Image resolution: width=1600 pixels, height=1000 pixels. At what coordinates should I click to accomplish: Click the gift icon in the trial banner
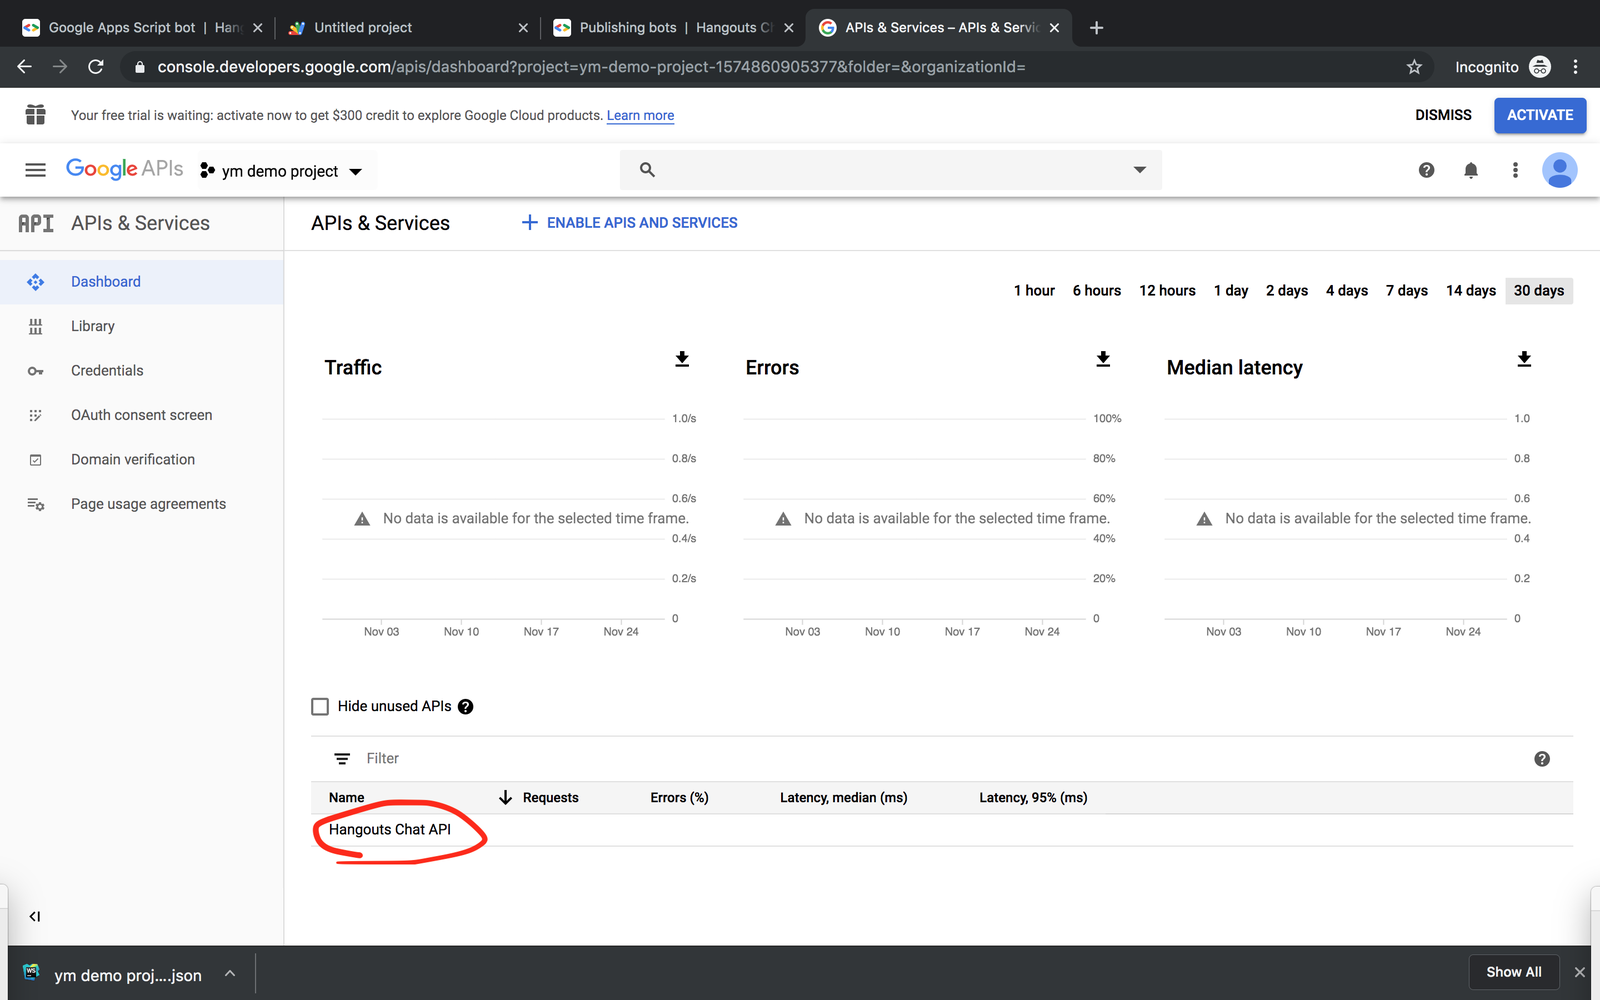(36, 115)
